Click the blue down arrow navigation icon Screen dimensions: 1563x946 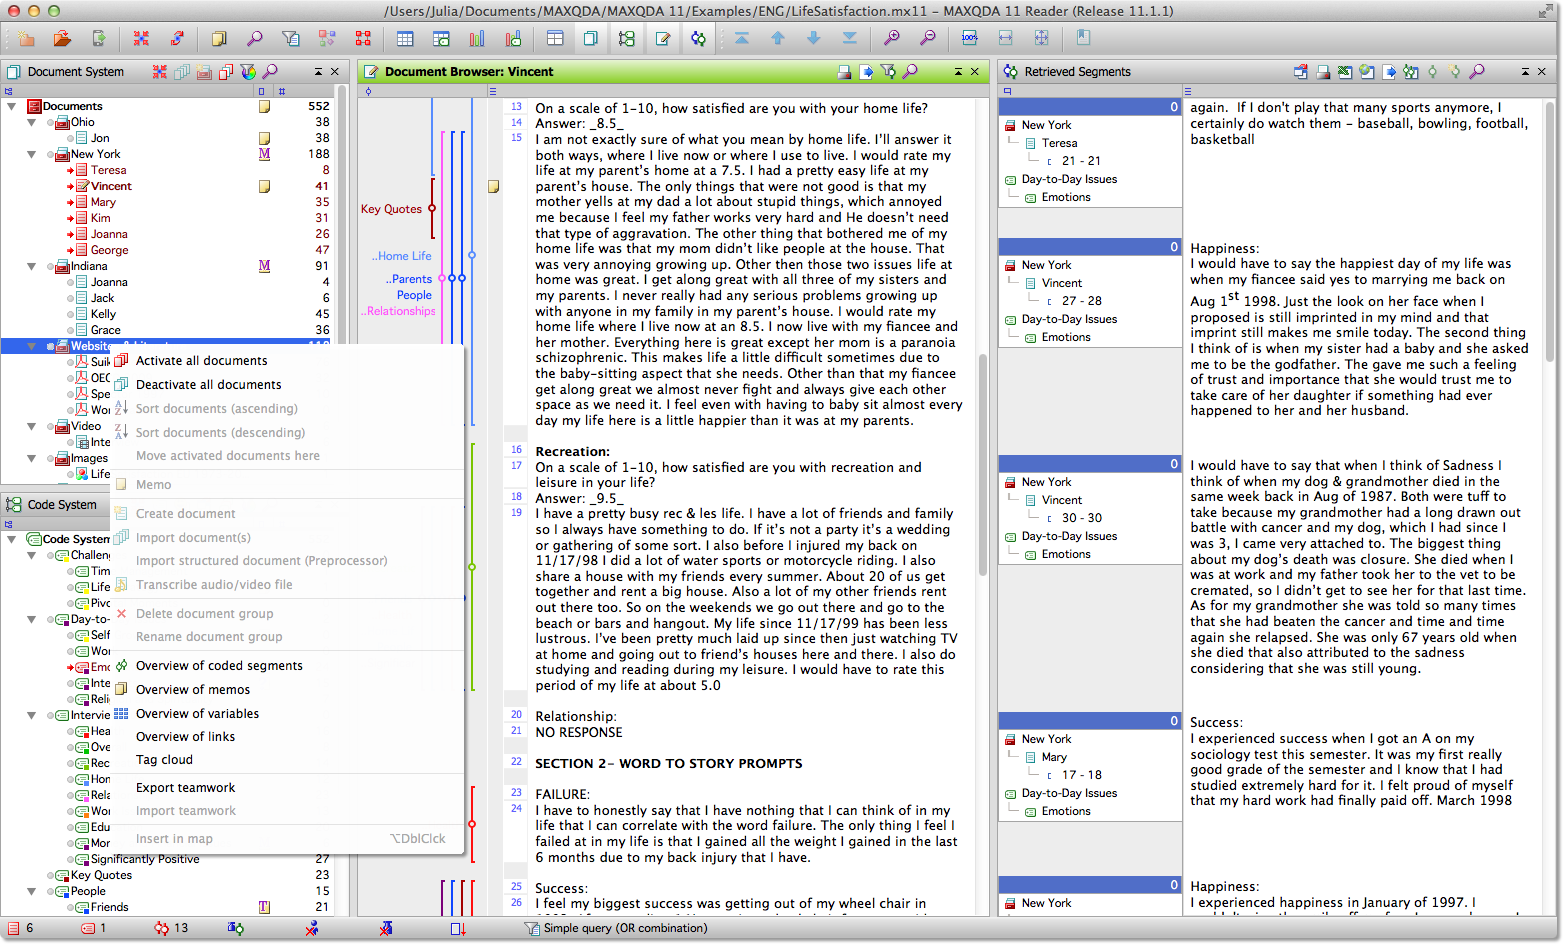[x=814, y=38]
